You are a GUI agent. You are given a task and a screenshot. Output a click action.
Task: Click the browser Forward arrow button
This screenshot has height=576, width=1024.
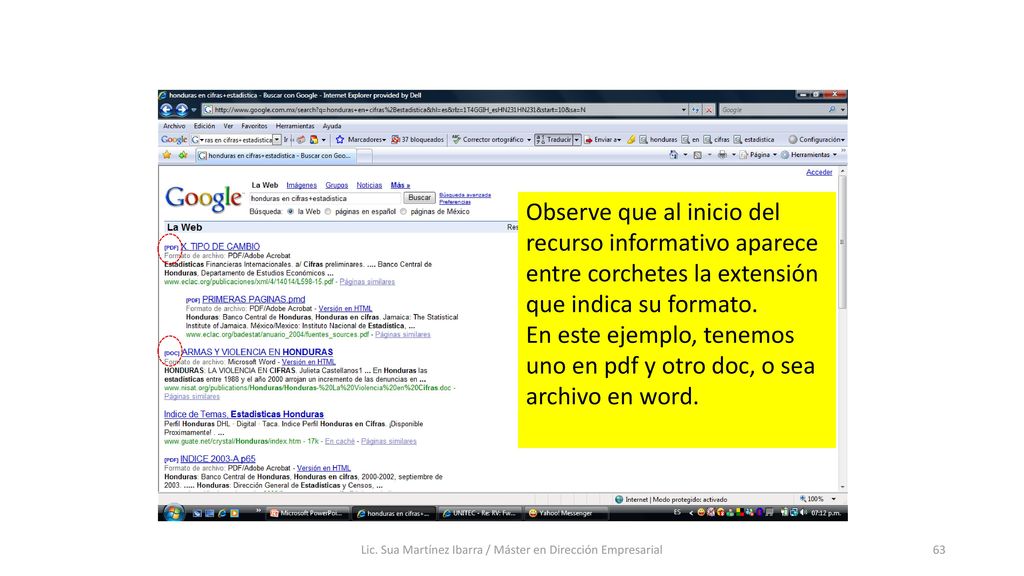tap(182, 110)
